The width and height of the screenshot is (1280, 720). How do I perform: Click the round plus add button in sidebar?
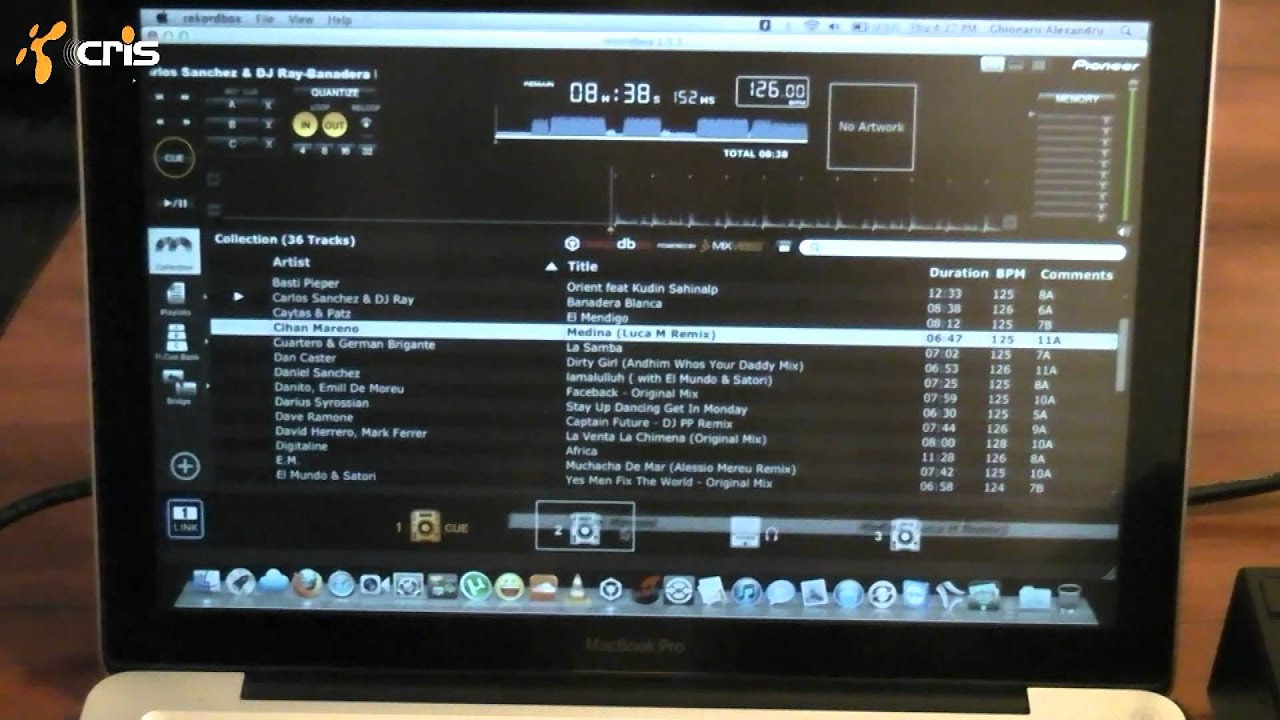tap(185, 465)
